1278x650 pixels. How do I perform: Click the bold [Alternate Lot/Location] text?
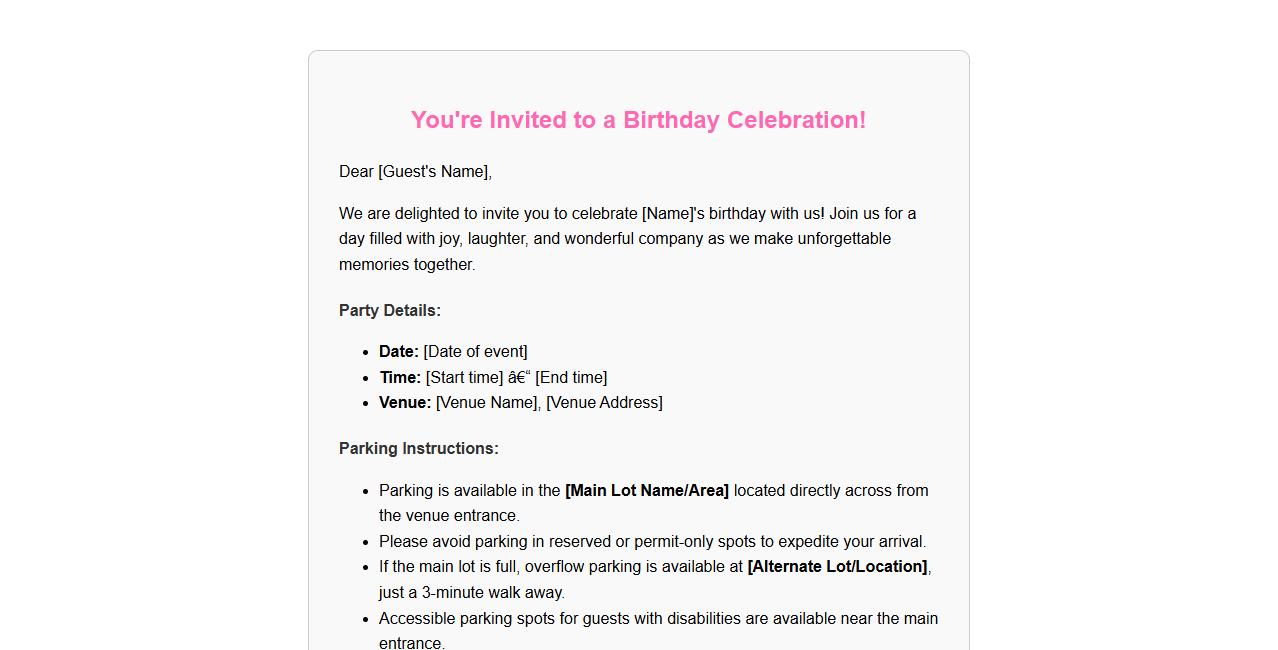click(836, 567)
